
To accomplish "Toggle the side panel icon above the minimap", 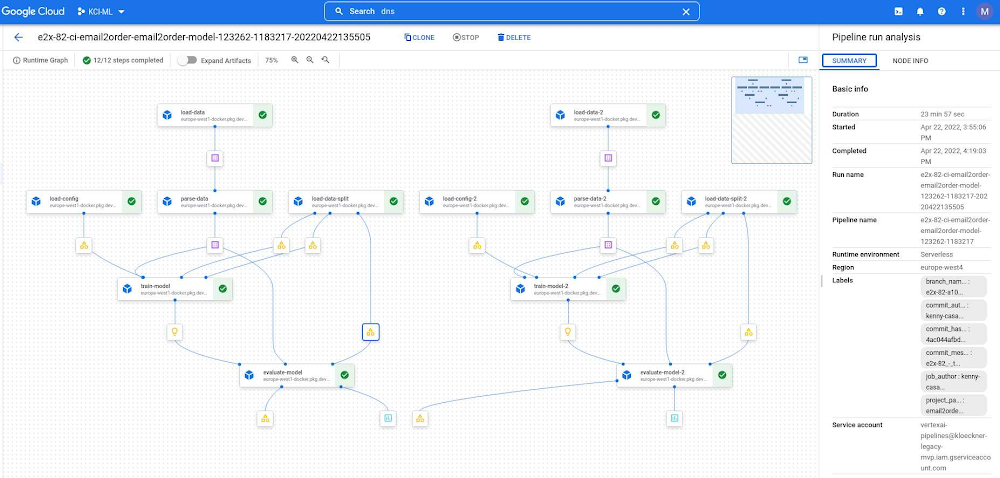I will pyautogui.click(x=803, y=60).
